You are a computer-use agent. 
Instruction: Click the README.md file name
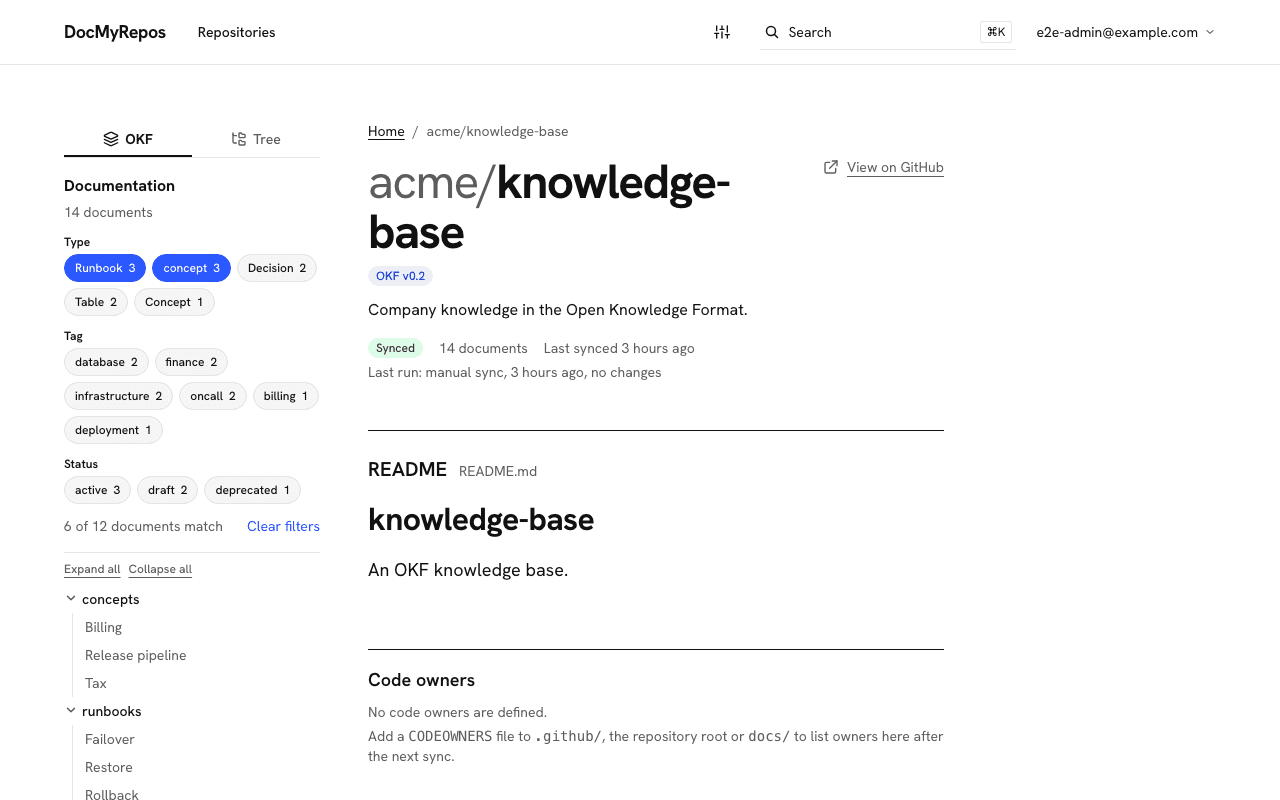[498, 471]
